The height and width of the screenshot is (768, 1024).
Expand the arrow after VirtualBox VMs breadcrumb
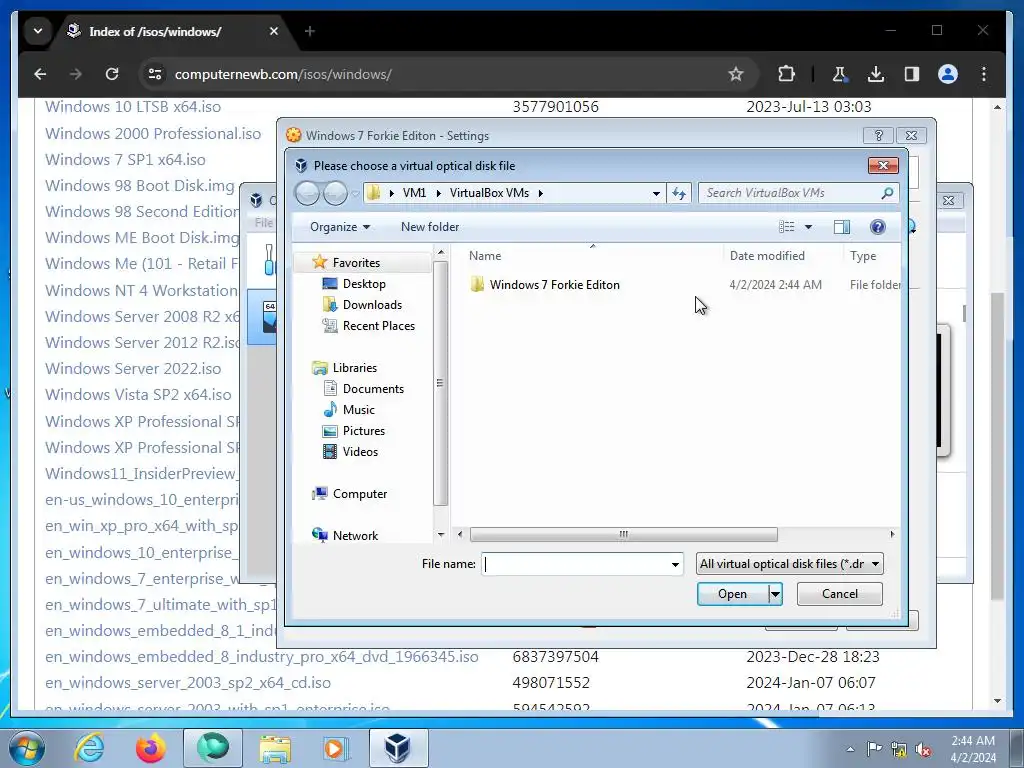pyautogui.click(x=541, y=193)
